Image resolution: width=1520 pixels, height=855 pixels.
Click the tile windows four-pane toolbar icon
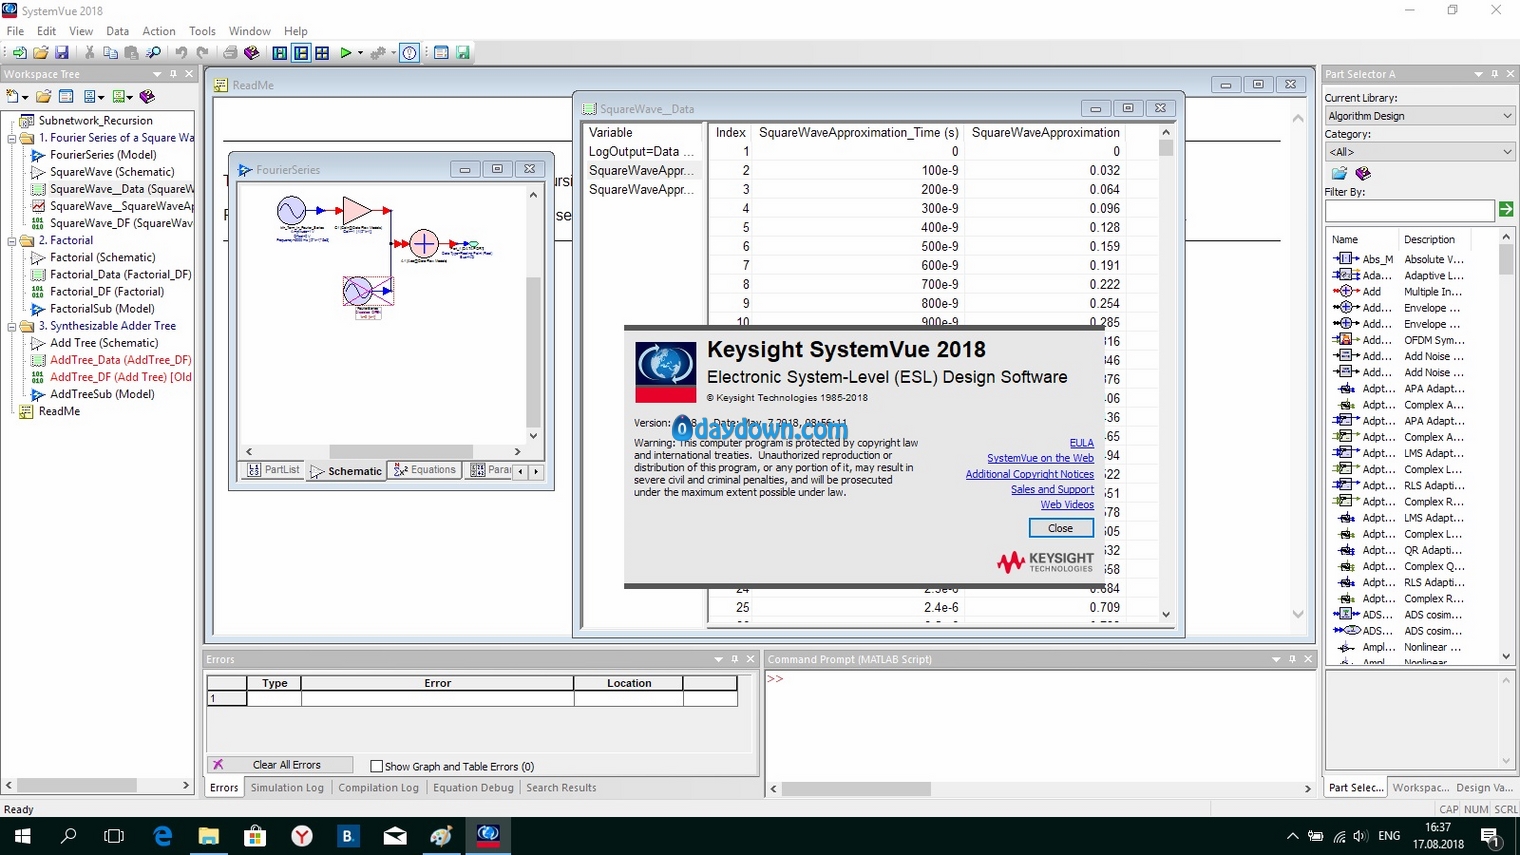point(322,53)
